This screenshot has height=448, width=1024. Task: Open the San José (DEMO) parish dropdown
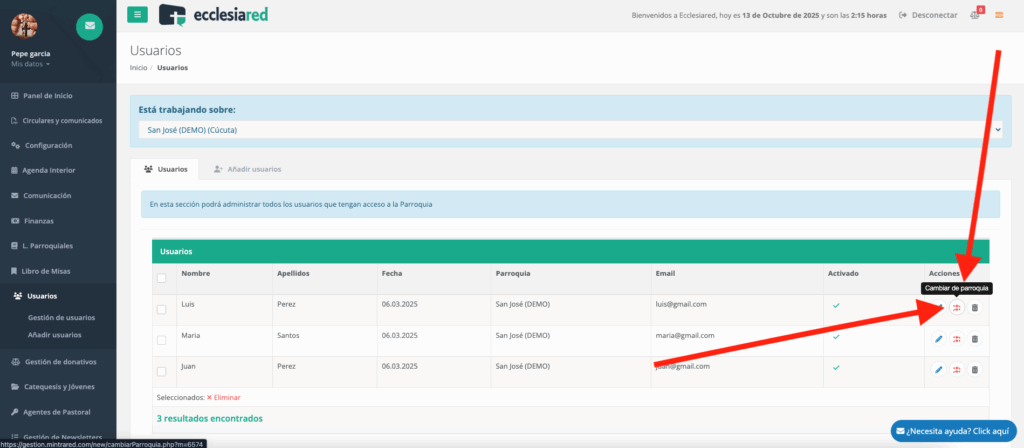(x=569, y=129)
